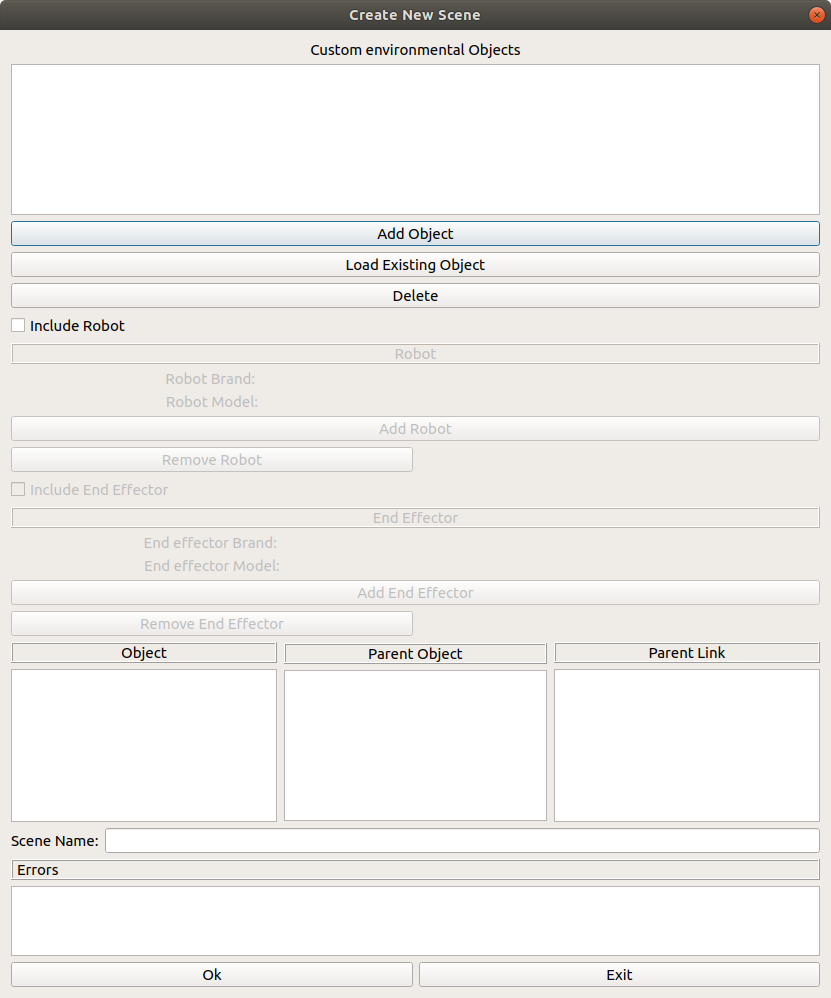Open Load Existing Object
This screenshot has height=998, width=831.
[x=415, y=265]
